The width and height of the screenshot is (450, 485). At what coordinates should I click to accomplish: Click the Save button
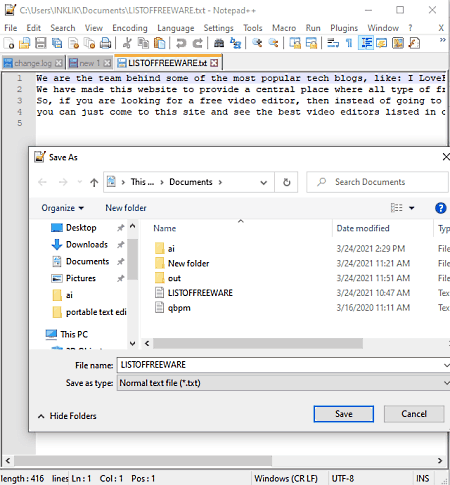pos(344,414)
